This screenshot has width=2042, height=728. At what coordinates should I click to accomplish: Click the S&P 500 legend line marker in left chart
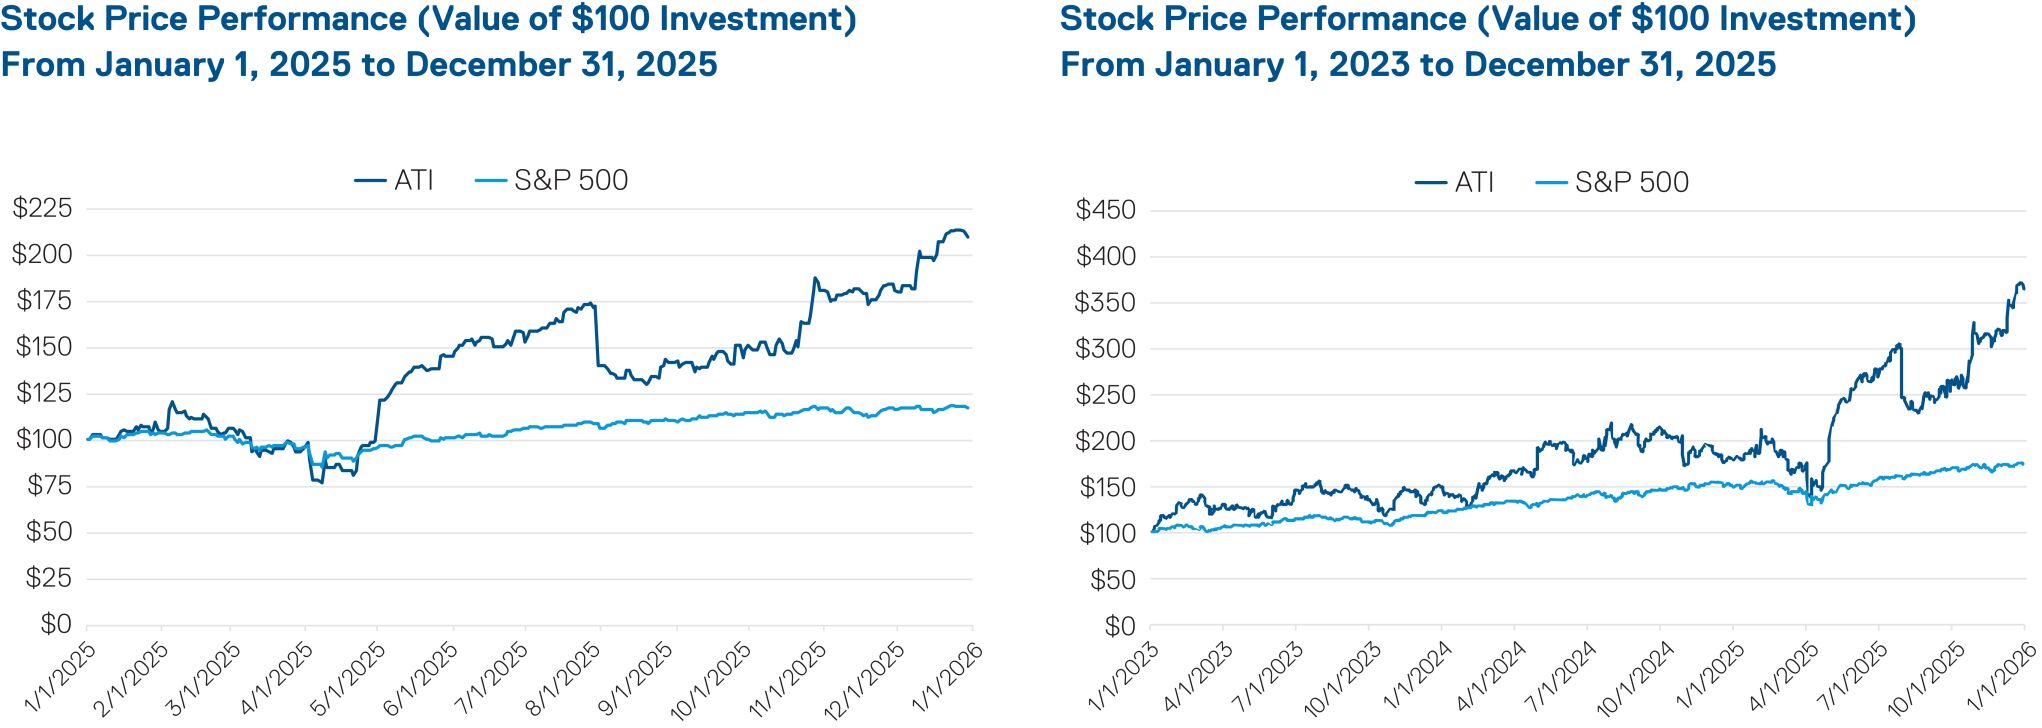491,181
